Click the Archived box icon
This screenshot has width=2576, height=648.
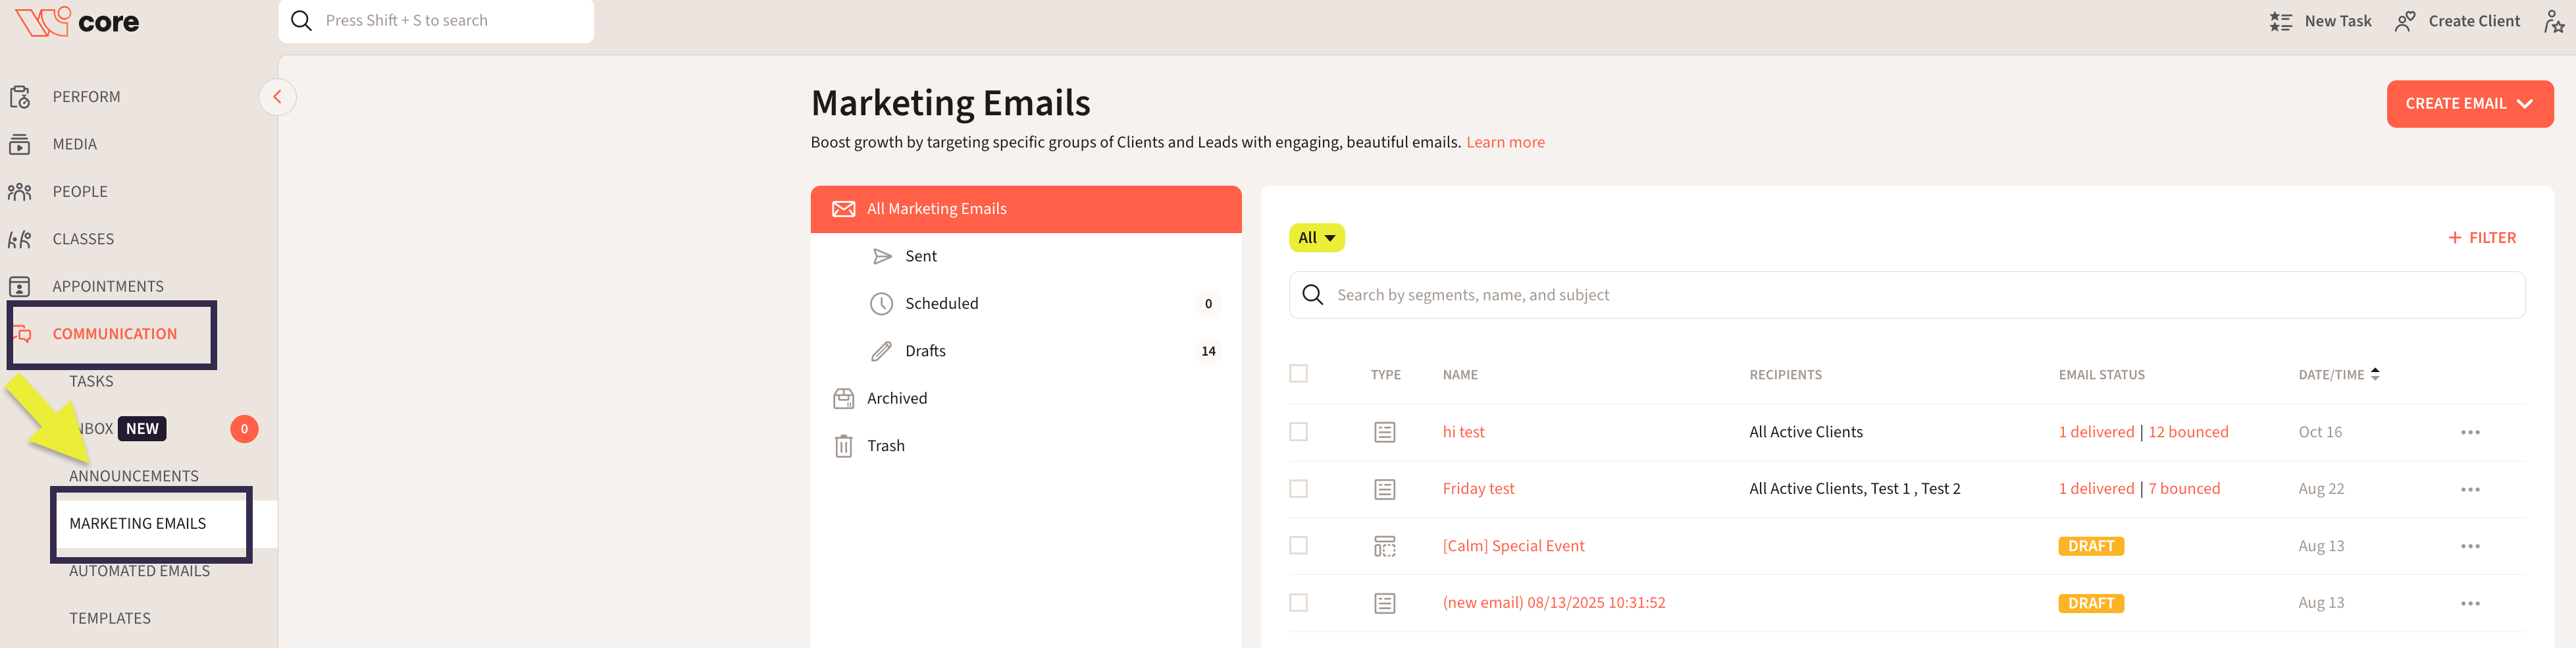pos(843,399)
